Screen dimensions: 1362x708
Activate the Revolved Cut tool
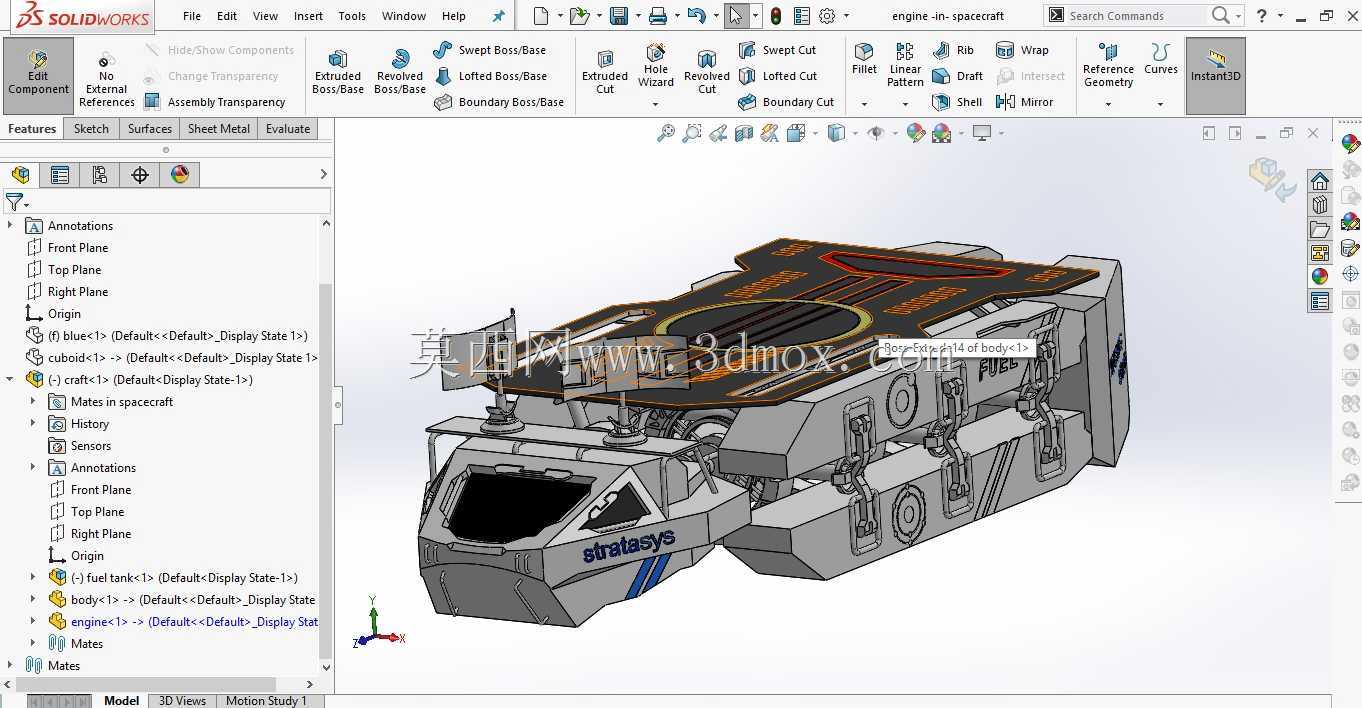707,72
